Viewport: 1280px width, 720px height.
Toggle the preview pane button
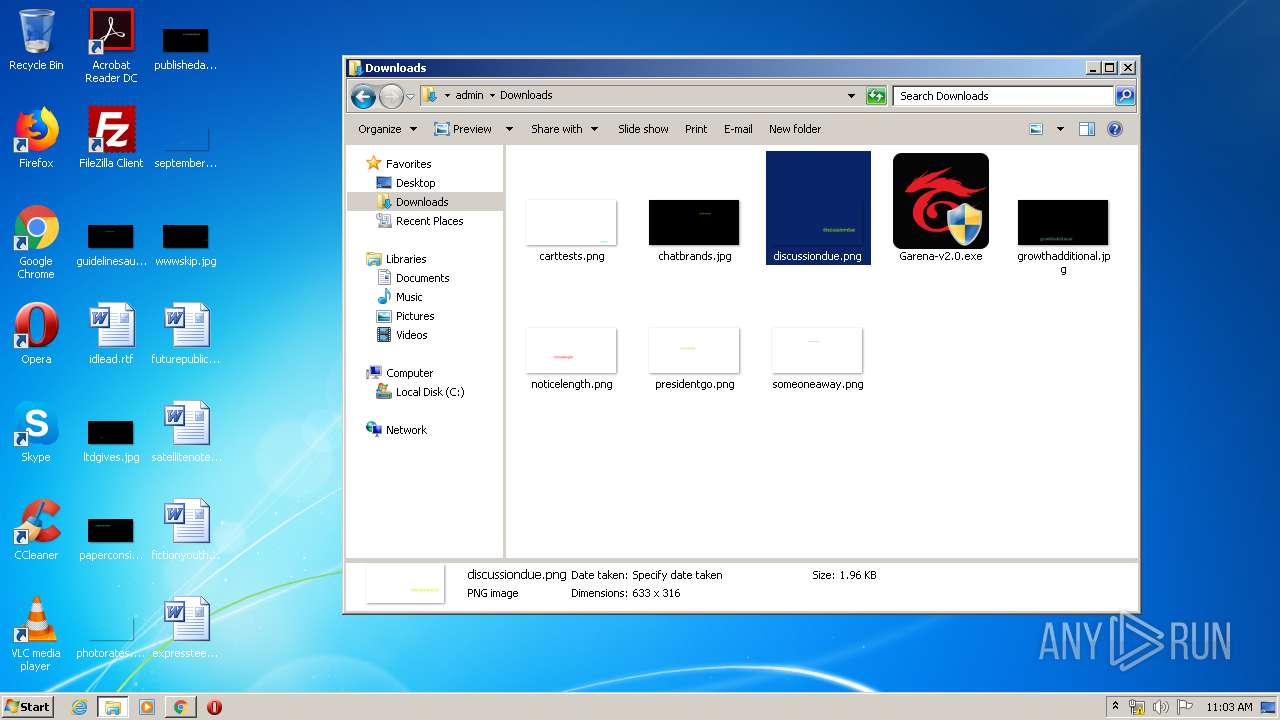1087,129
